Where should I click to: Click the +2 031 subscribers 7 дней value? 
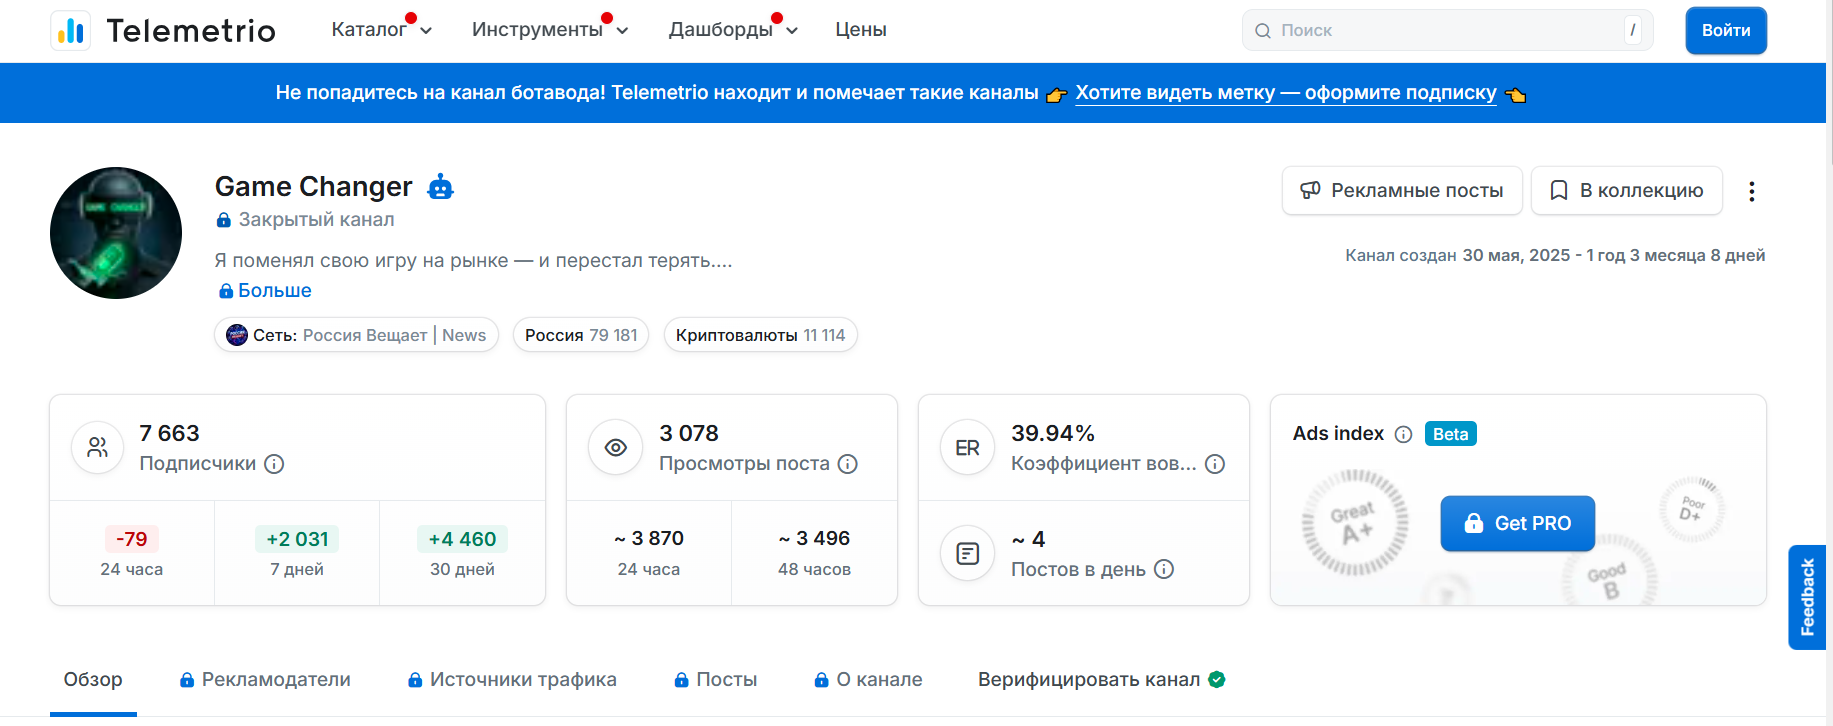(297, 539)
